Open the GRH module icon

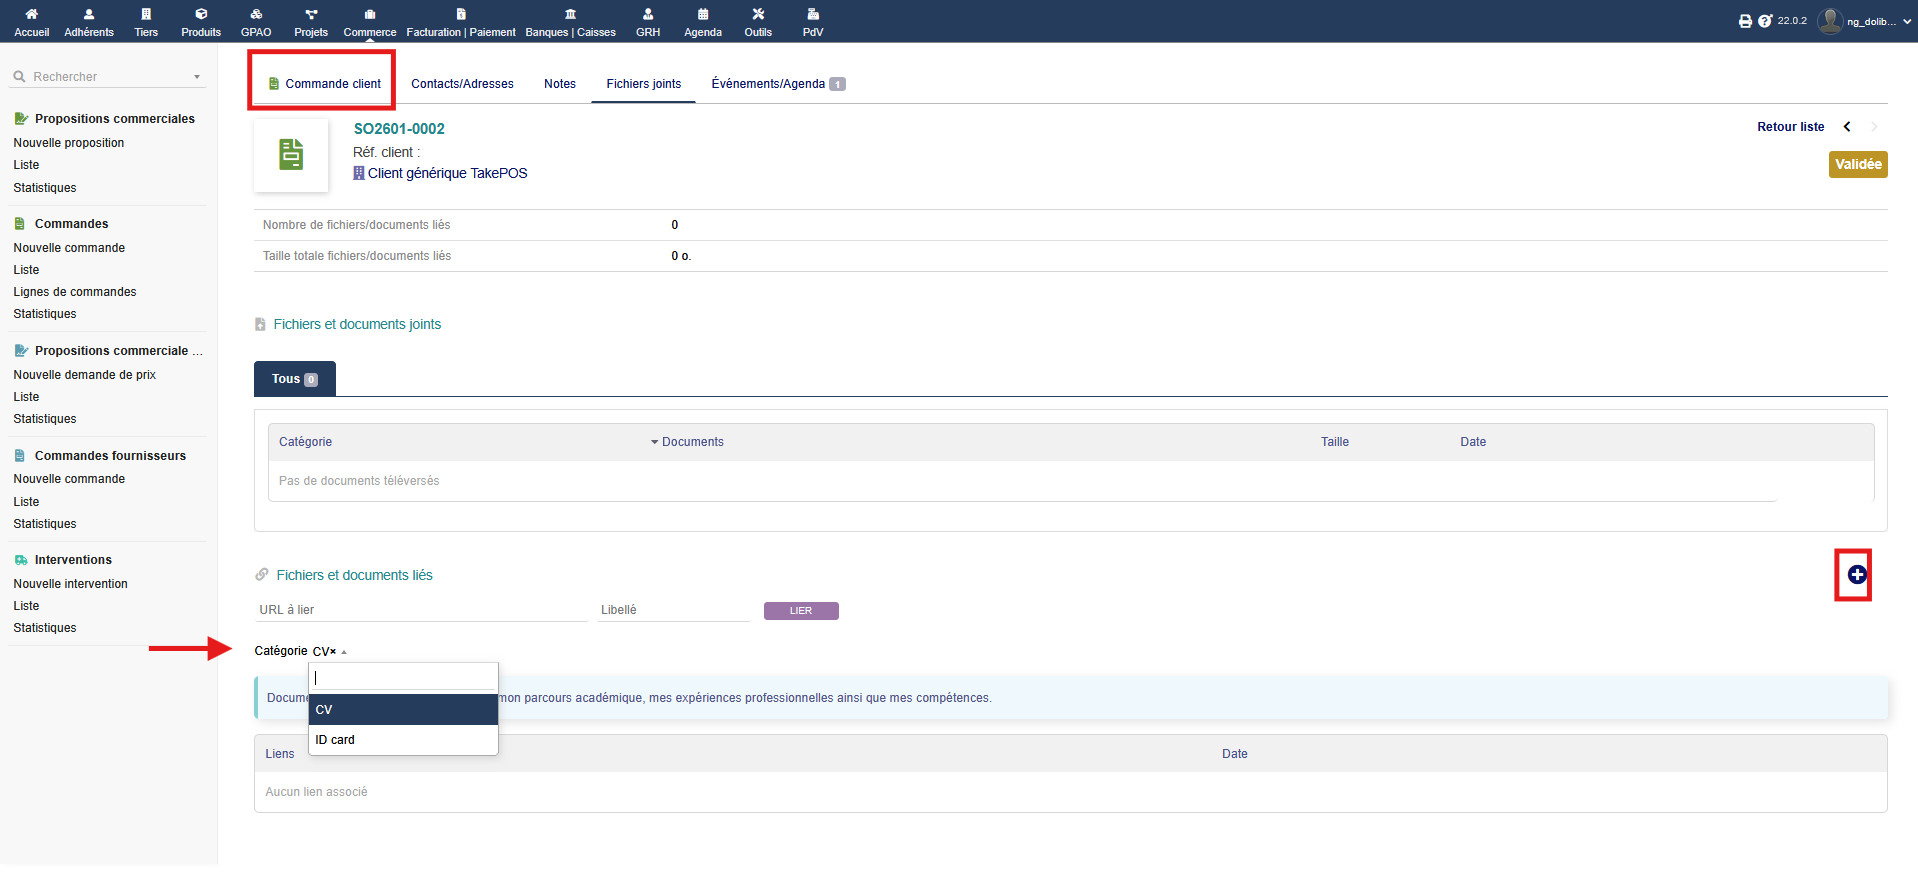[x=648, y=14]
